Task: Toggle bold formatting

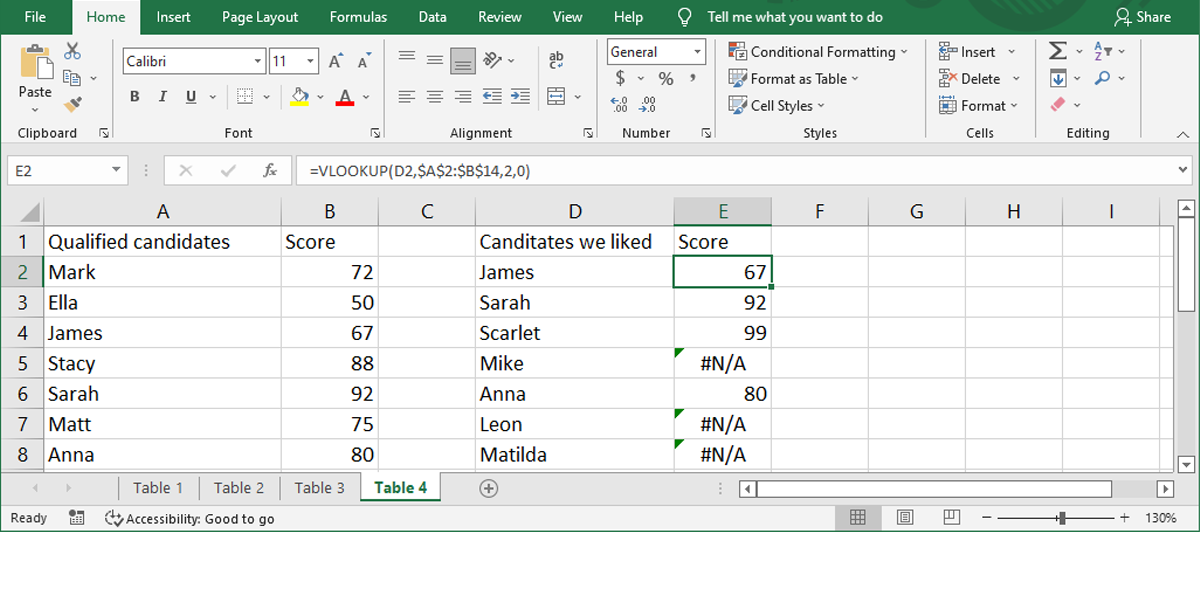Action: (134, 96)
